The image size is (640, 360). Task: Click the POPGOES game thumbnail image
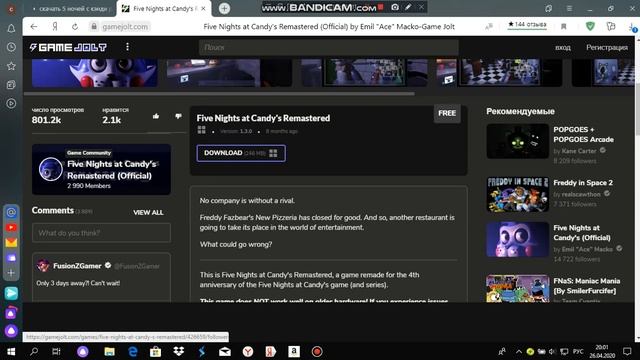(518, 141)
